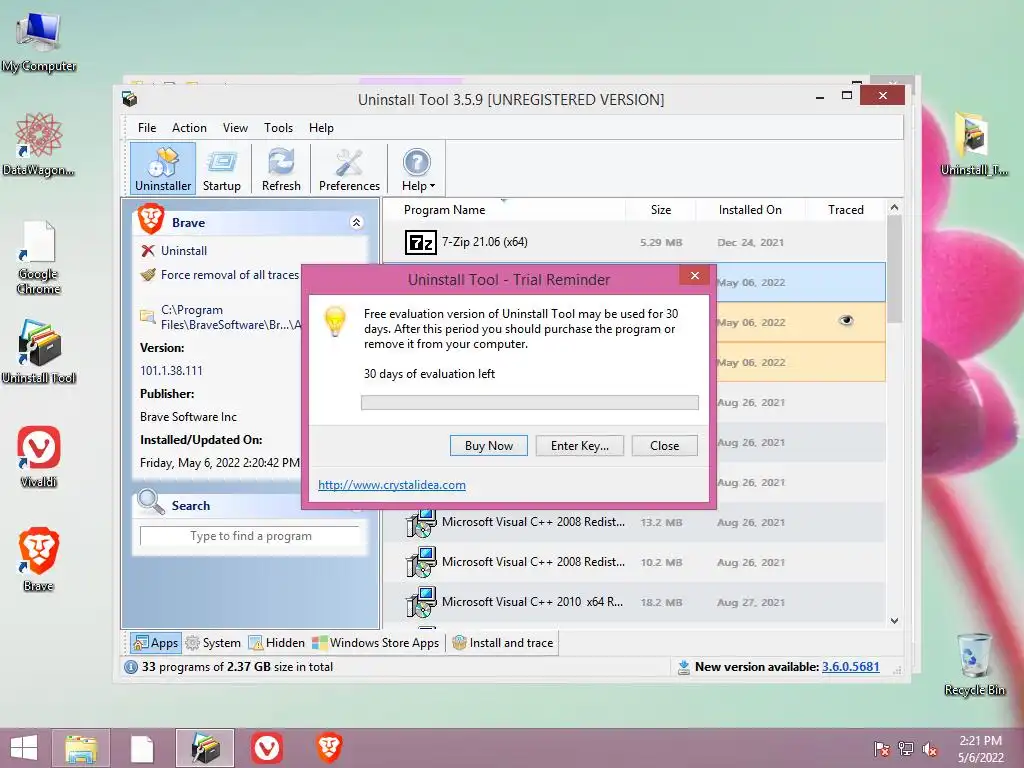The image size is (1024, 768).
Task: Click Enter Key... button
Action: pyautogui.click(x=579, y=446)
